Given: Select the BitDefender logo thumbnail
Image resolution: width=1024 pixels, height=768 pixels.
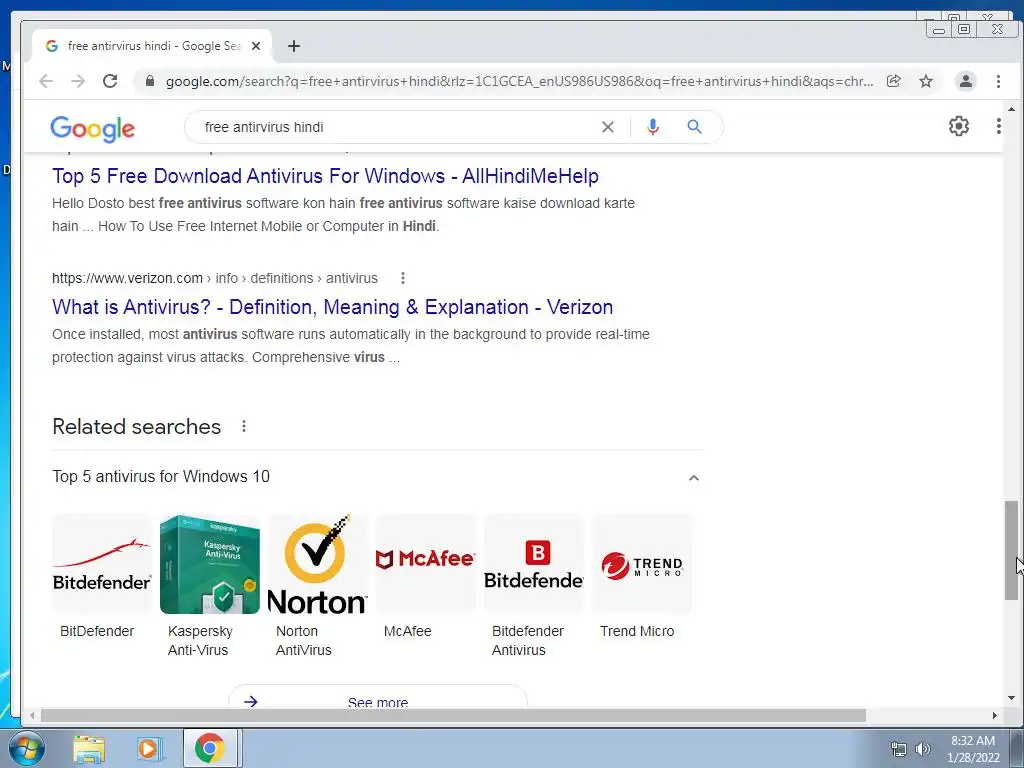Looking at the screenshot, I should pyautogui.click(x=102, y=564).
